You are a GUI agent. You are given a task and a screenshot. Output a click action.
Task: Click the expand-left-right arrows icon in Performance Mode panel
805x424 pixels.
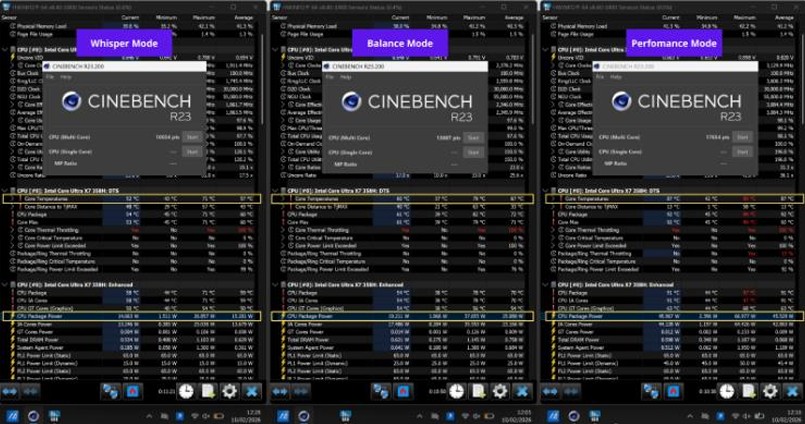[550, 392]
